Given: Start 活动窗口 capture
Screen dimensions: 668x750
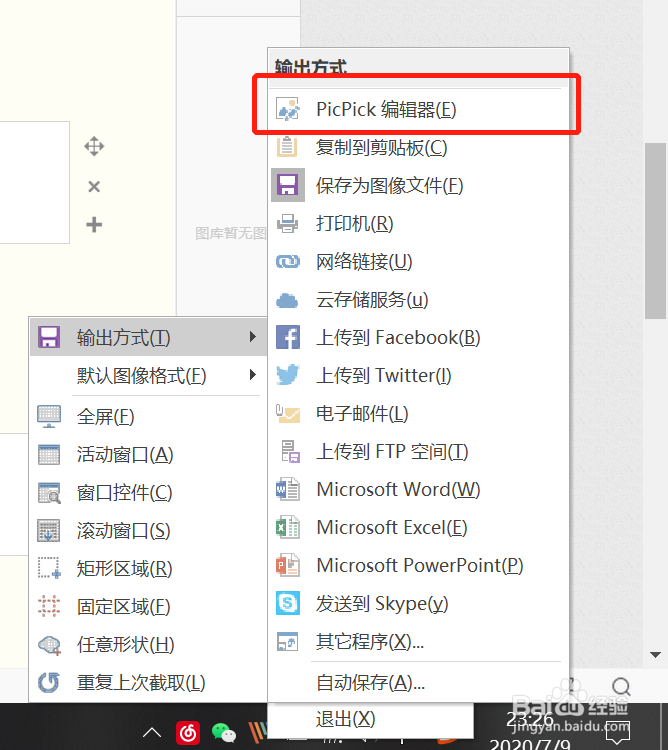Looking at the screenshot, I should [x=148, y=454].
